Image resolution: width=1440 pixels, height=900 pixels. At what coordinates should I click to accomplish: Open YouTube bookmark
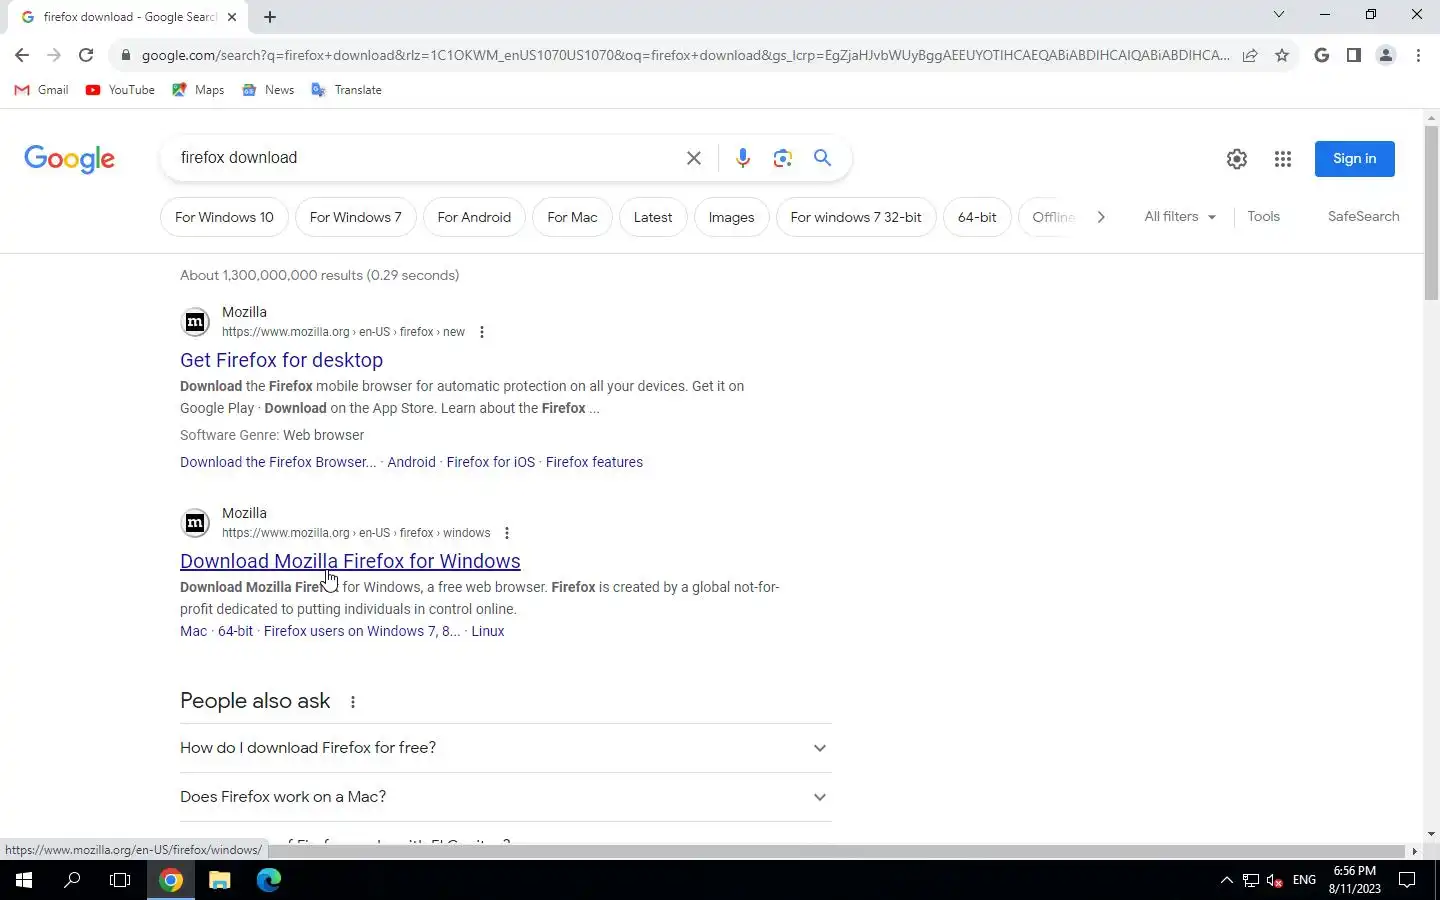pos(120,90)
